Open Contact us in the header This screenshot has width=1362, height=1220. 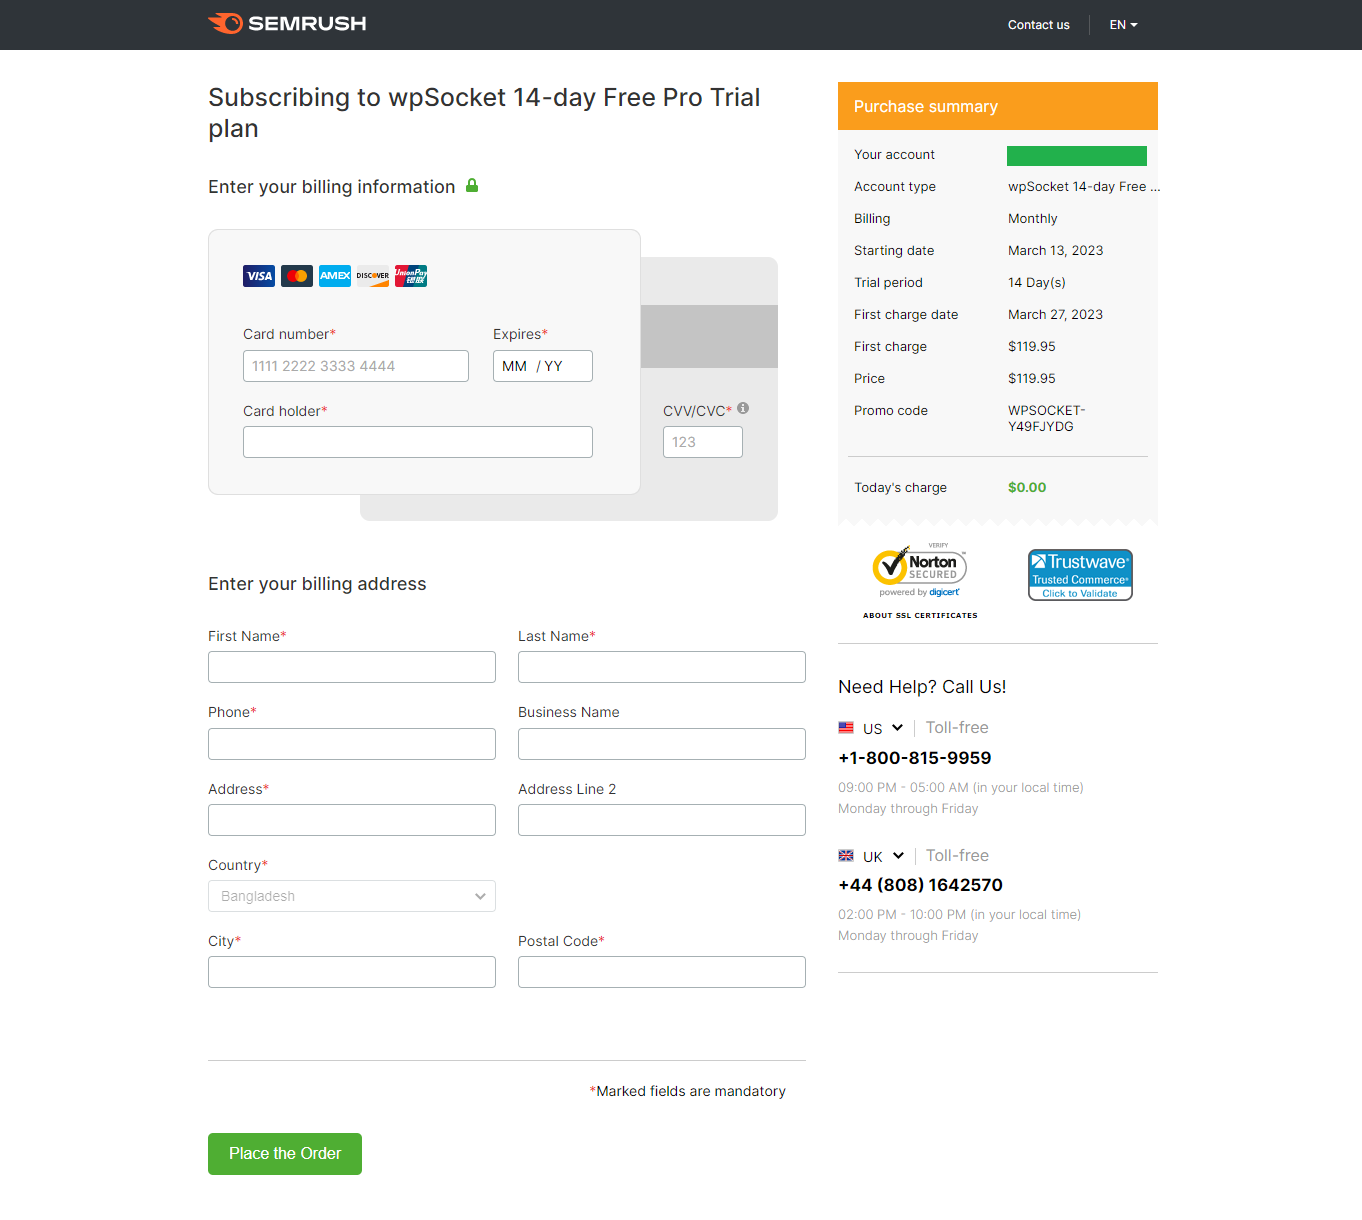pos(1038,25)
